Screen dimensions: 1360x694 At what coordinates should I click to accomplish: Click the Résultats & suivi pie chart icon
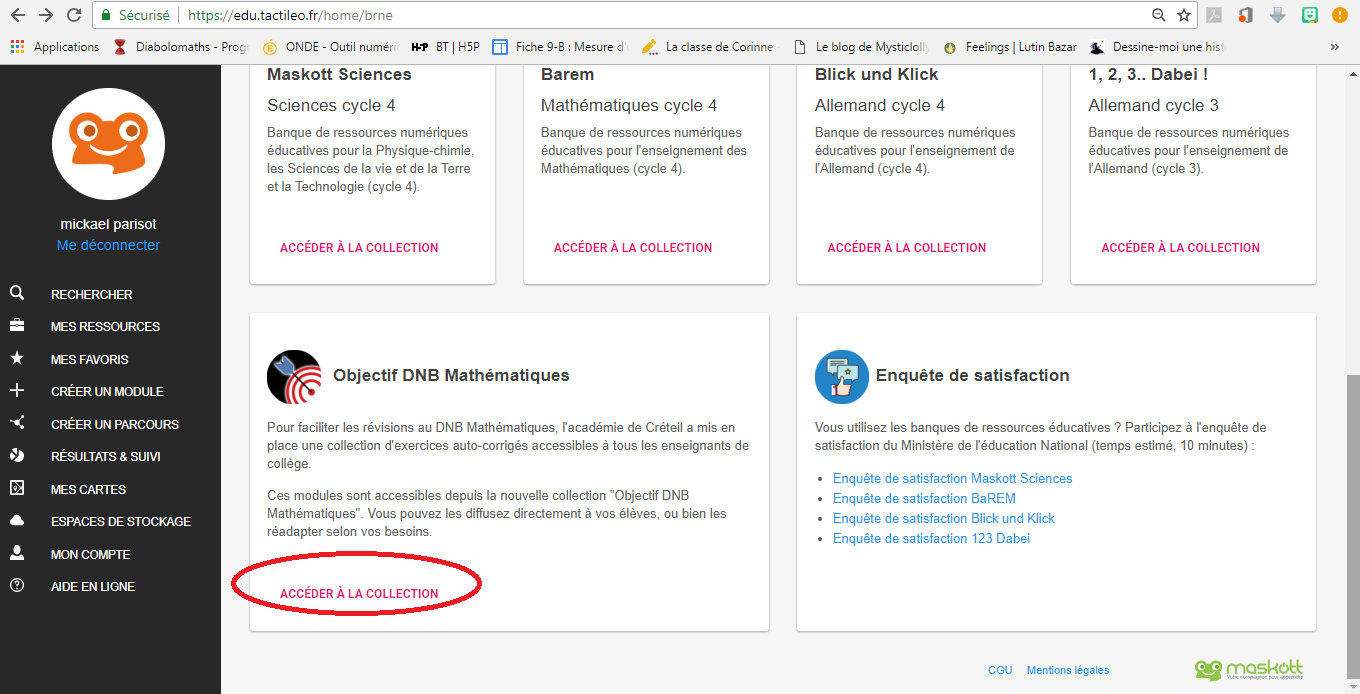(x=17, y=456)
